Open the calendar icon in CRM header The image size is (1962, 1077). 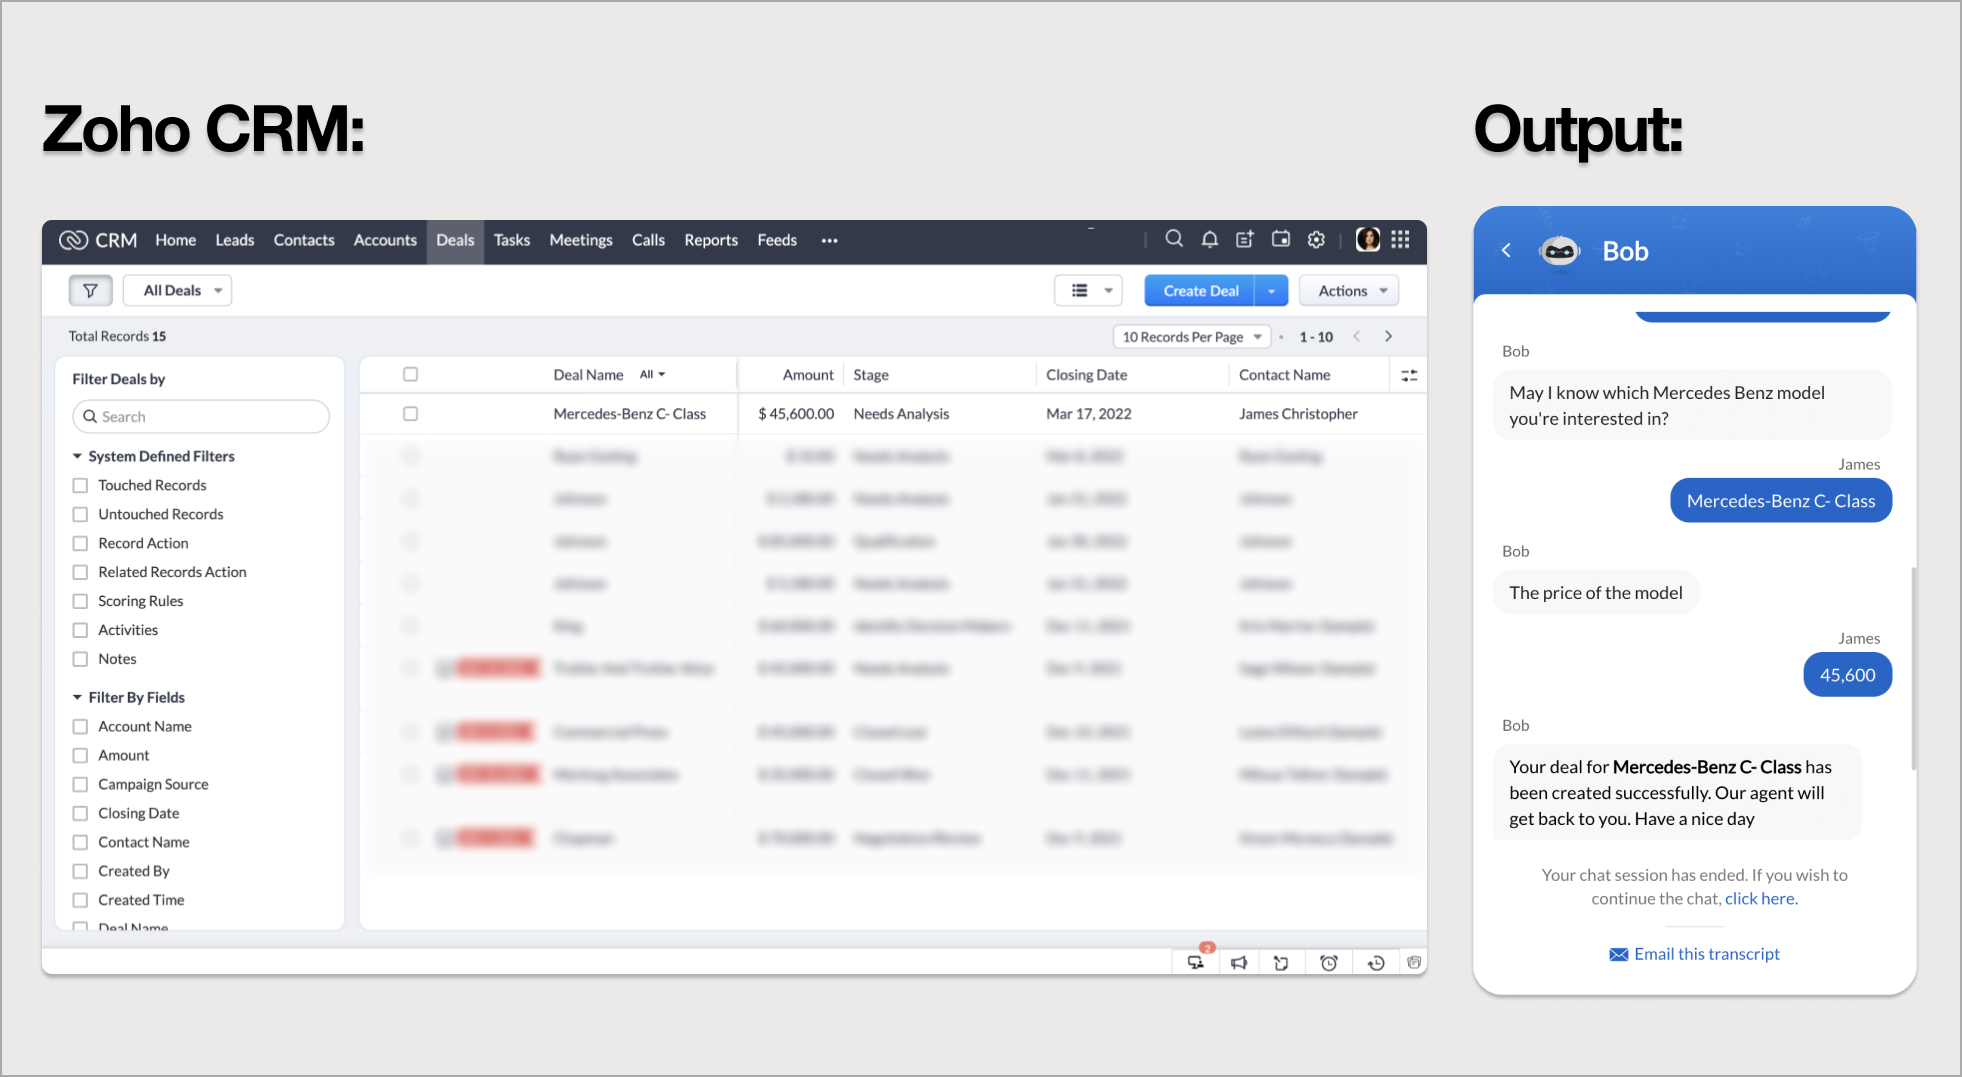click(1281, 239)
